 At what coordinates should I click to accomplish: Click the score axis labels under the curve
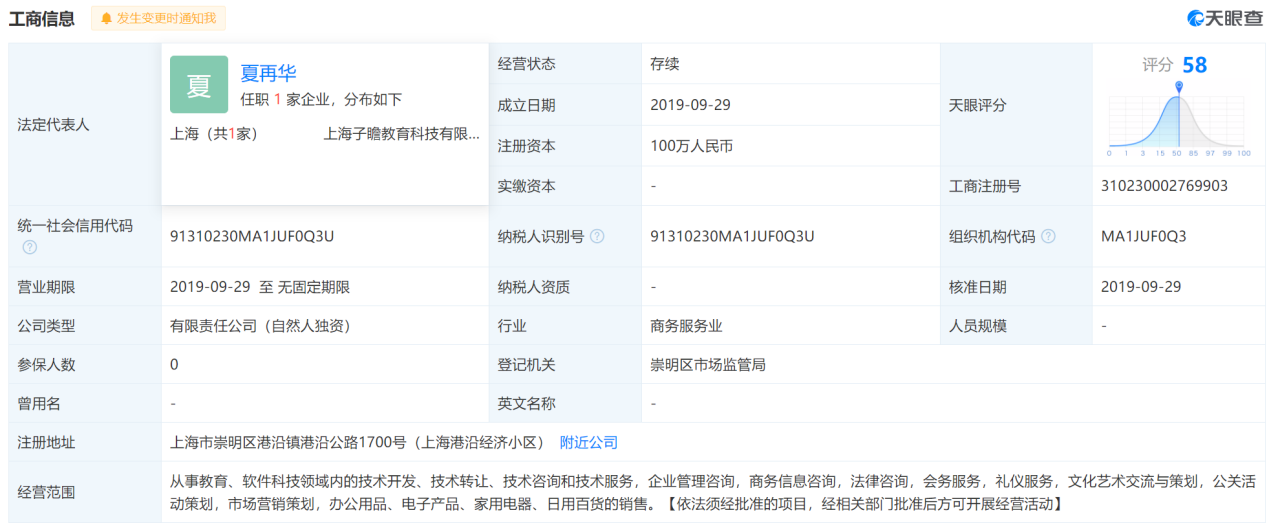(1178, 153)
